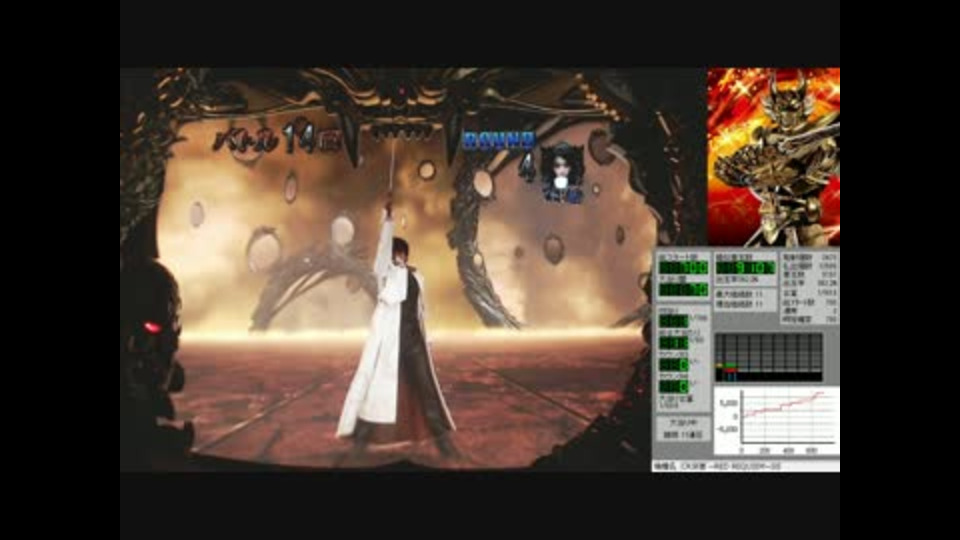Click the golden armored knight image
Screen dimensions: 960x540
click(x=773, y=157)
